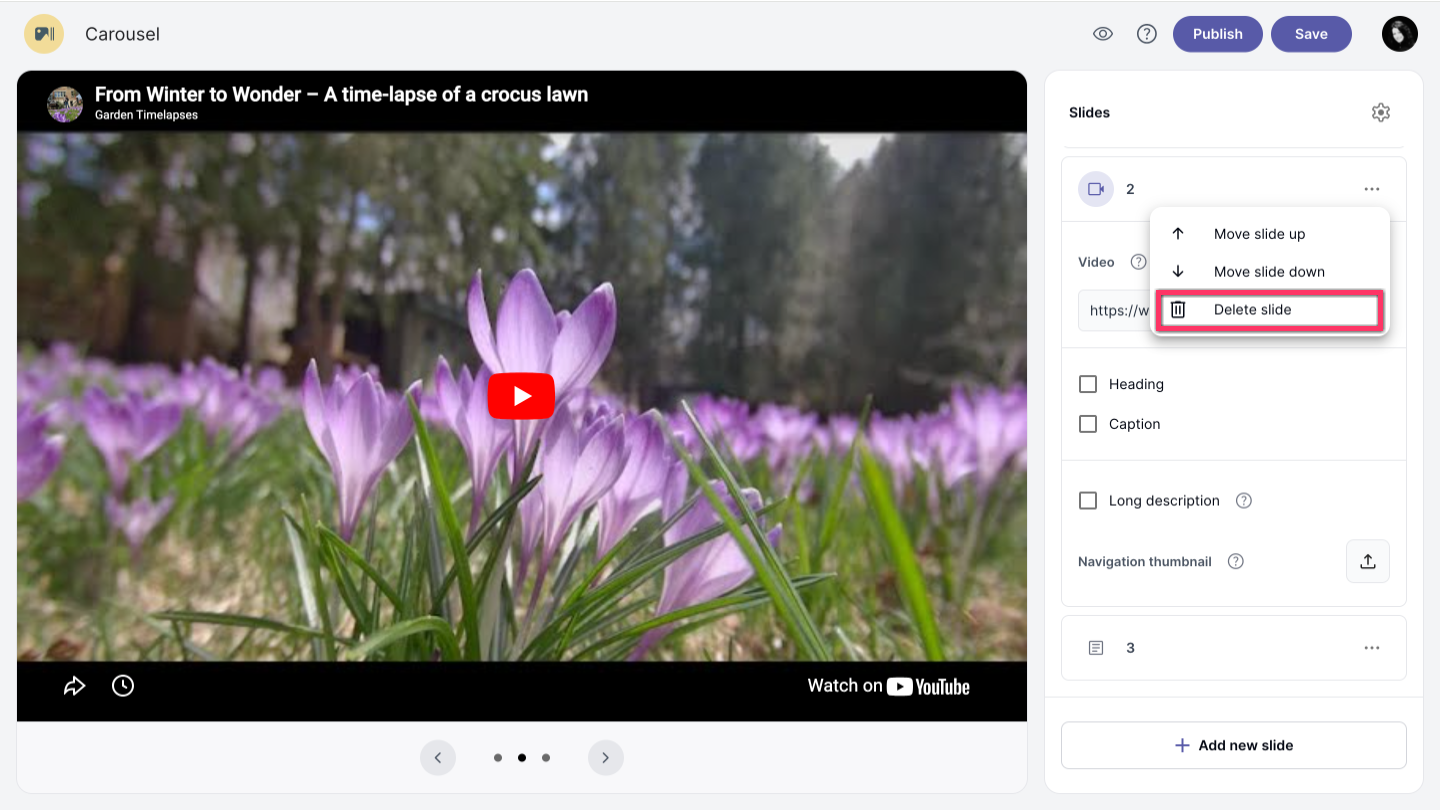
Task: Enable the Heading checkbox
Action: pyautogui.click(x=1088, y=384)
